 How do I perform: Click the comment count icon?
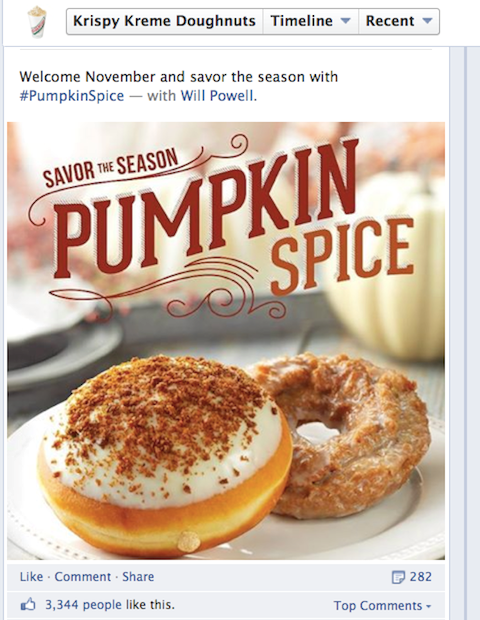coord(398,577)
